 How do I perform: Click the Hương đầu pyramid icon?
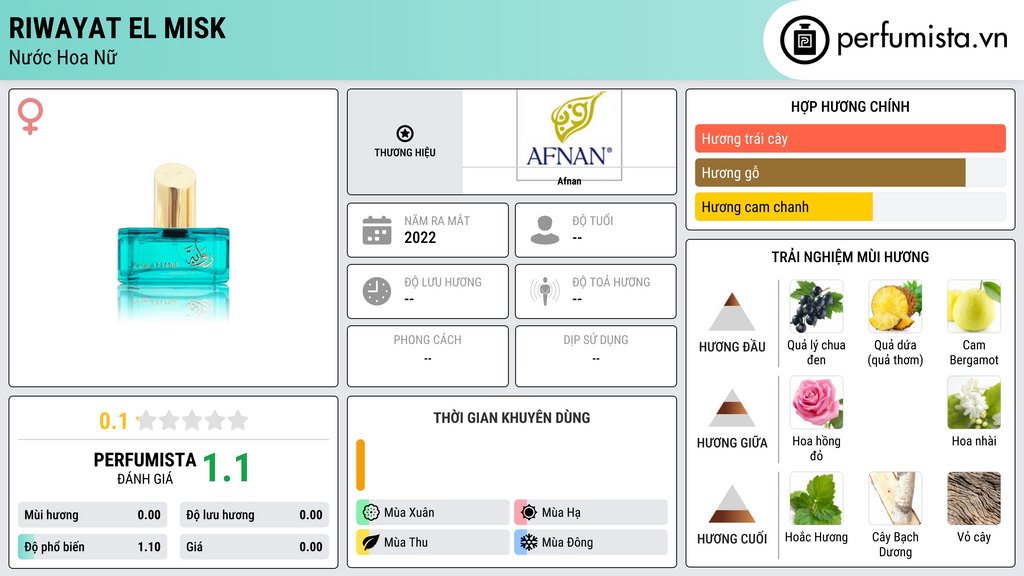coord(732,312)
